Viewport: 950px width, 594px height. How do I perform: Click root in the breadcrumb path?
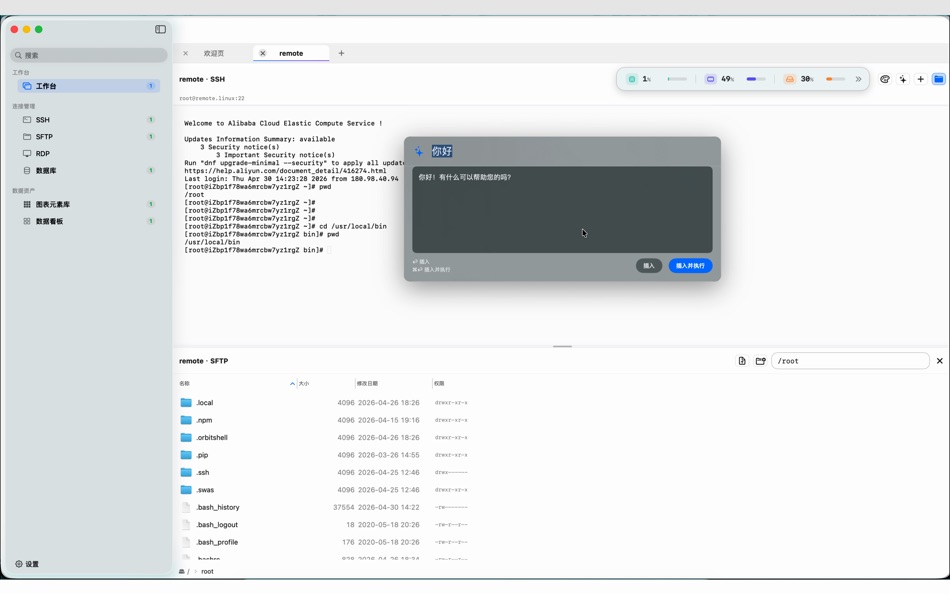tap(207, 572)
